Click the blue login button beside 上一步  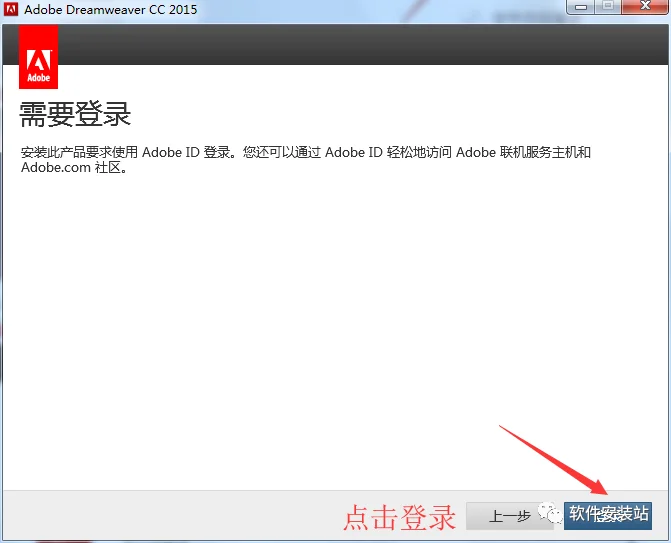point(608,516)
